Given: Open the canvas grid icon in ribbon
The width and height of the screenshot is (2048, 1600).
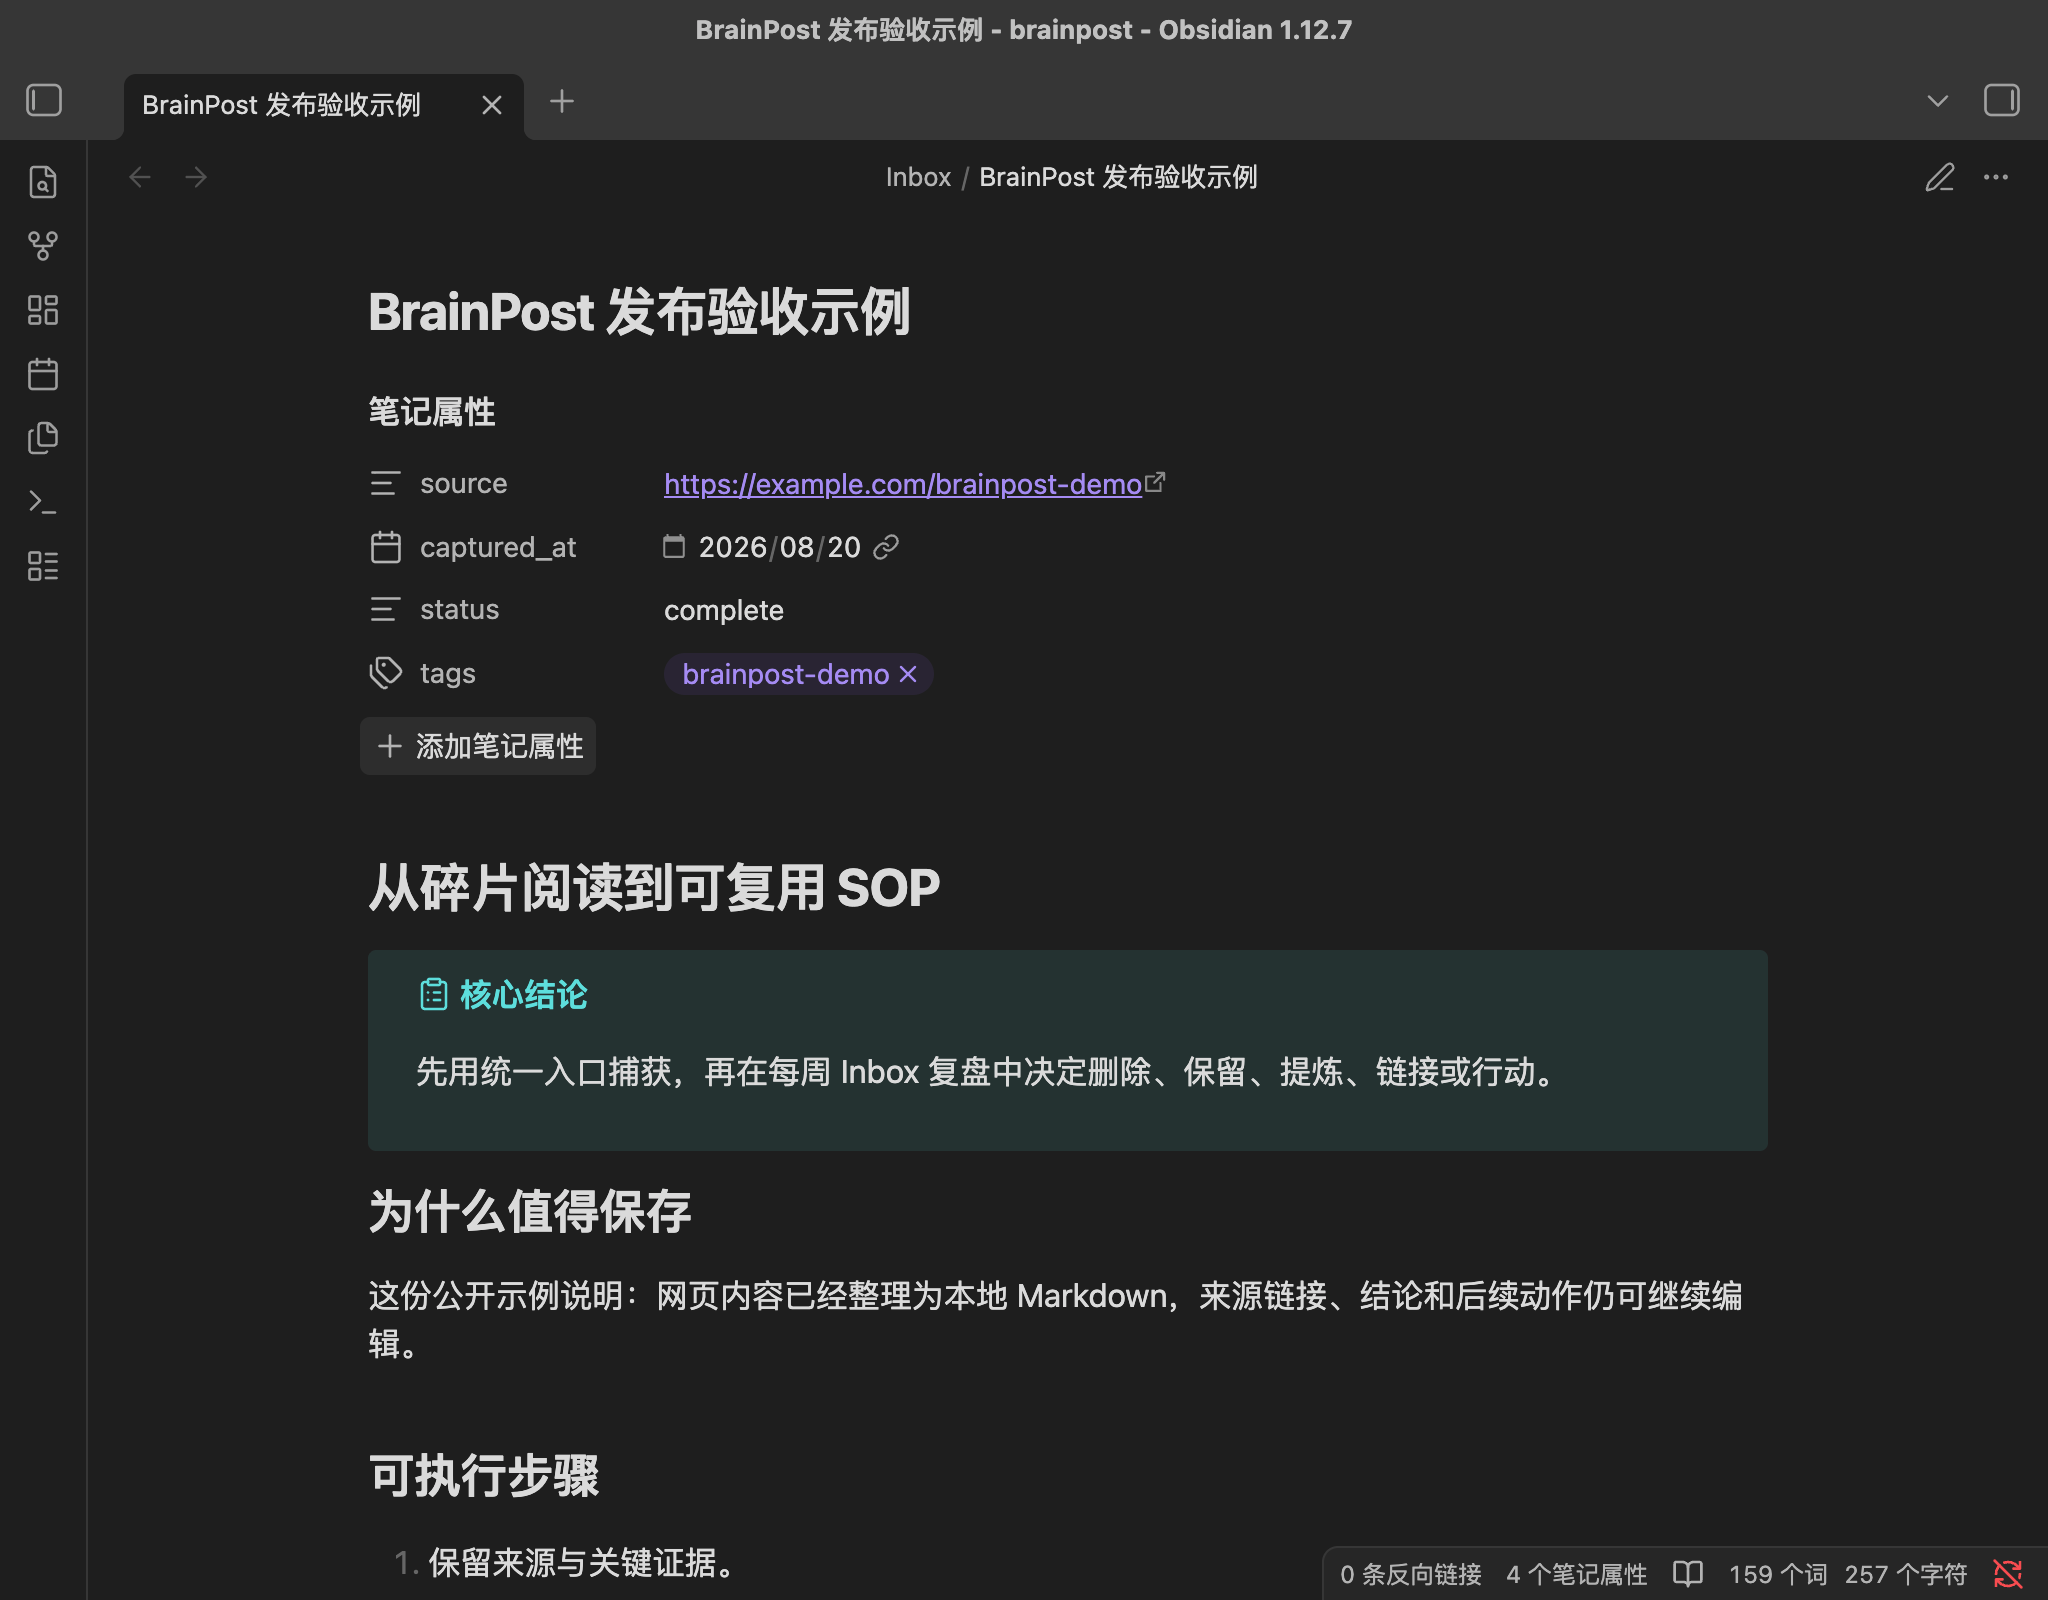Looking at the screenshot, I should [43, 310].
